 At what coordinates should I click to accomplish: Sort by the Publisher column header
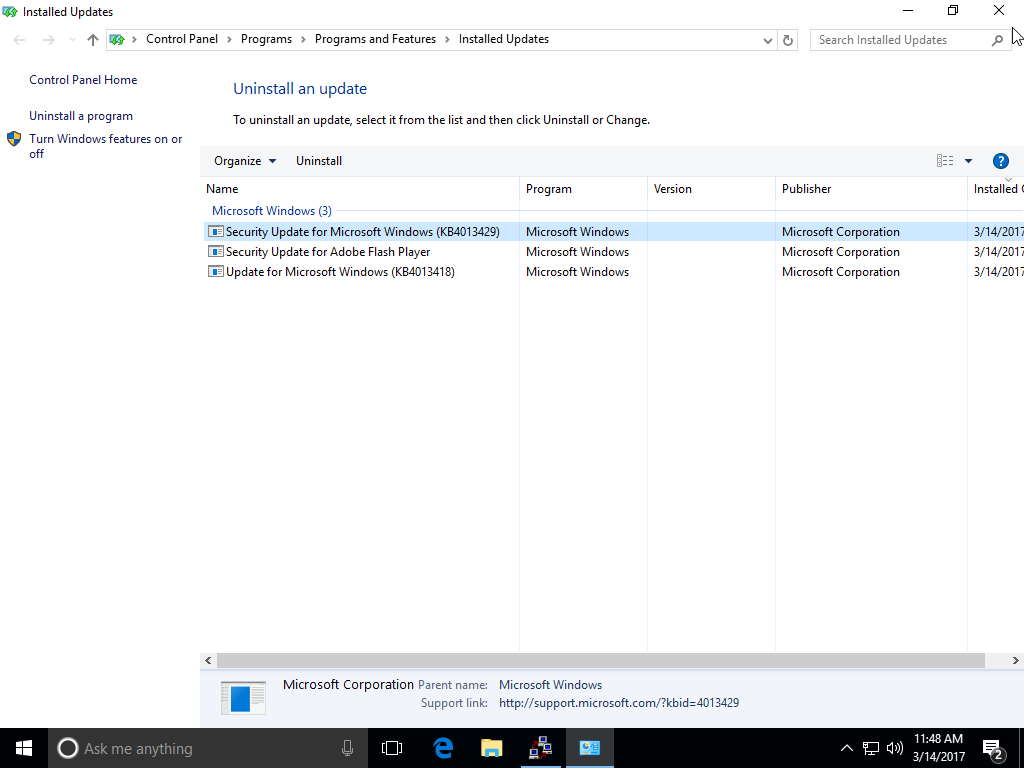871,189
